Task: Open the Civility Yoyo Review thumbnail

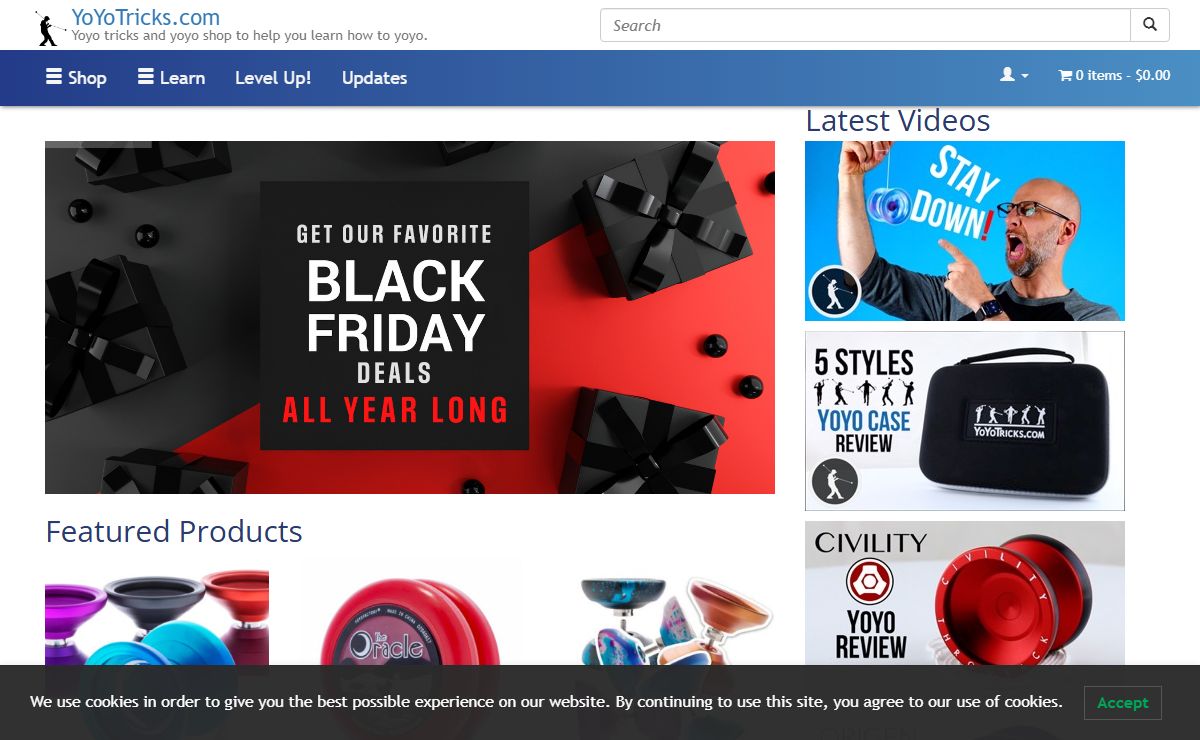Action: click(x=965, y=594)
